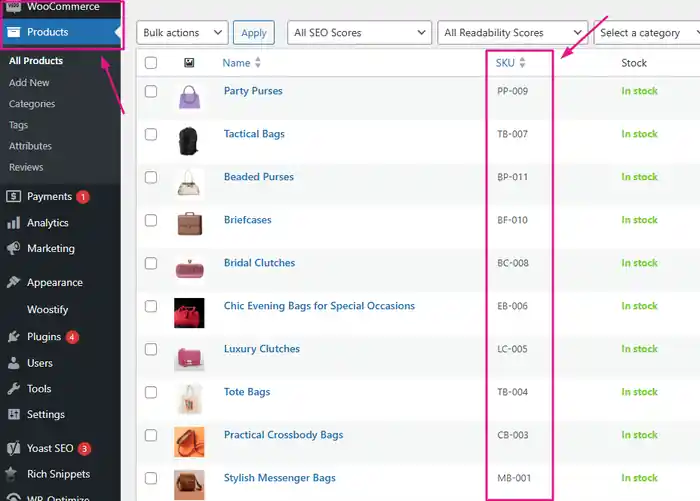Open the Marketing megaphone icon
Screen dimensions: 700x501
[x=13, y=248]
